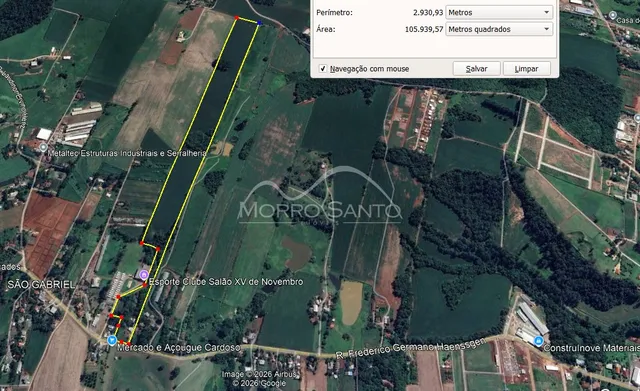This screenshot has width=640, height=391.
Task: Click the perimeter value 2.930,93
Action: 428,13
